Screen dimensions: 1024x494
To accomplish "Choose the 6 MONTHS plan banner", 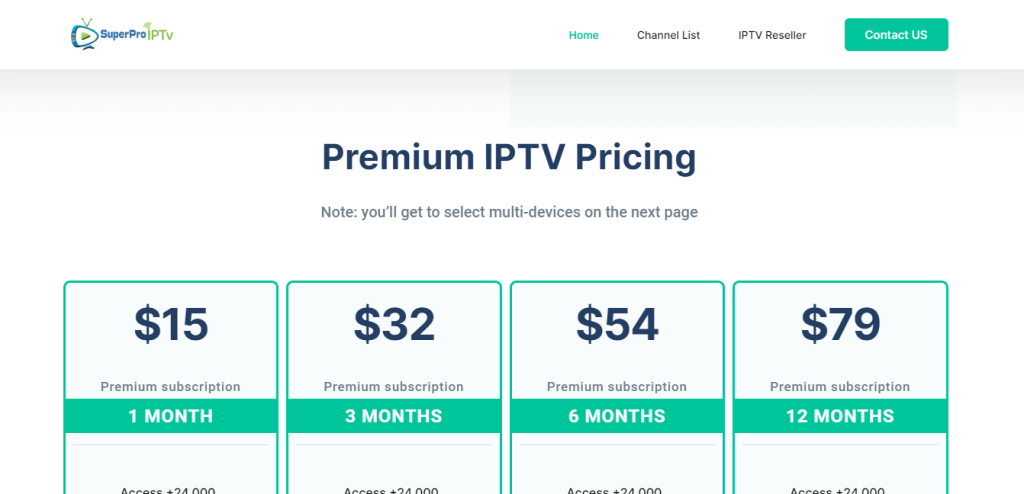I will [617, 416].
